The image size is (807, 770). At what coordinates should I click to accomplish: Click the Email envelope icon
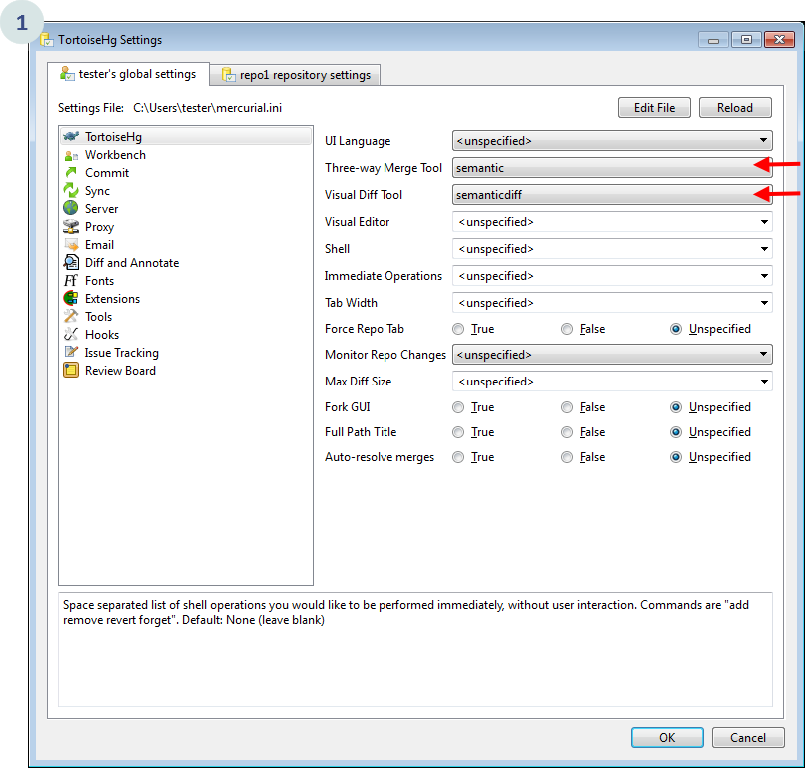(71, 244)
